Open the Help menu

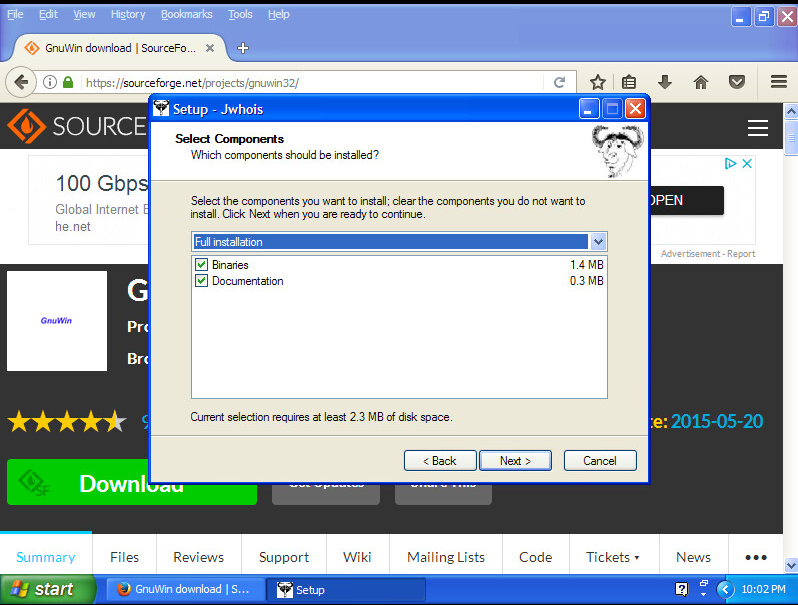pyautogui.click(x=278, y=14)
